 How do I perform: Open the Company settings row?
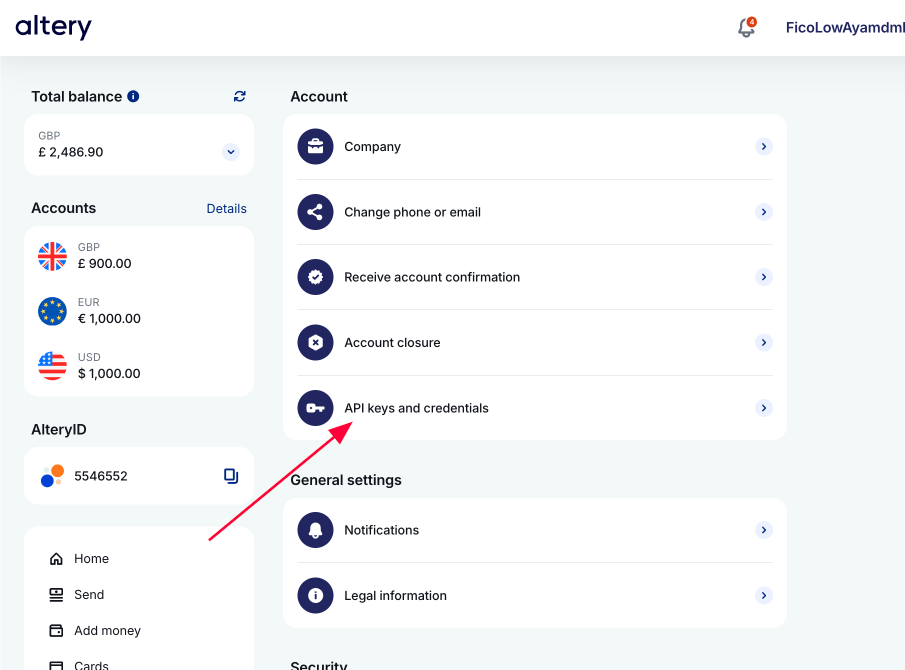(535, 147)
